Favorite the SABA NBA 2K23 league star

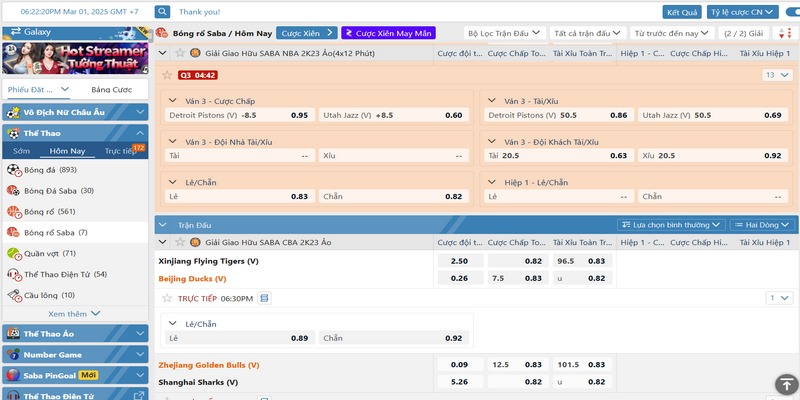[x=178, y=52]
